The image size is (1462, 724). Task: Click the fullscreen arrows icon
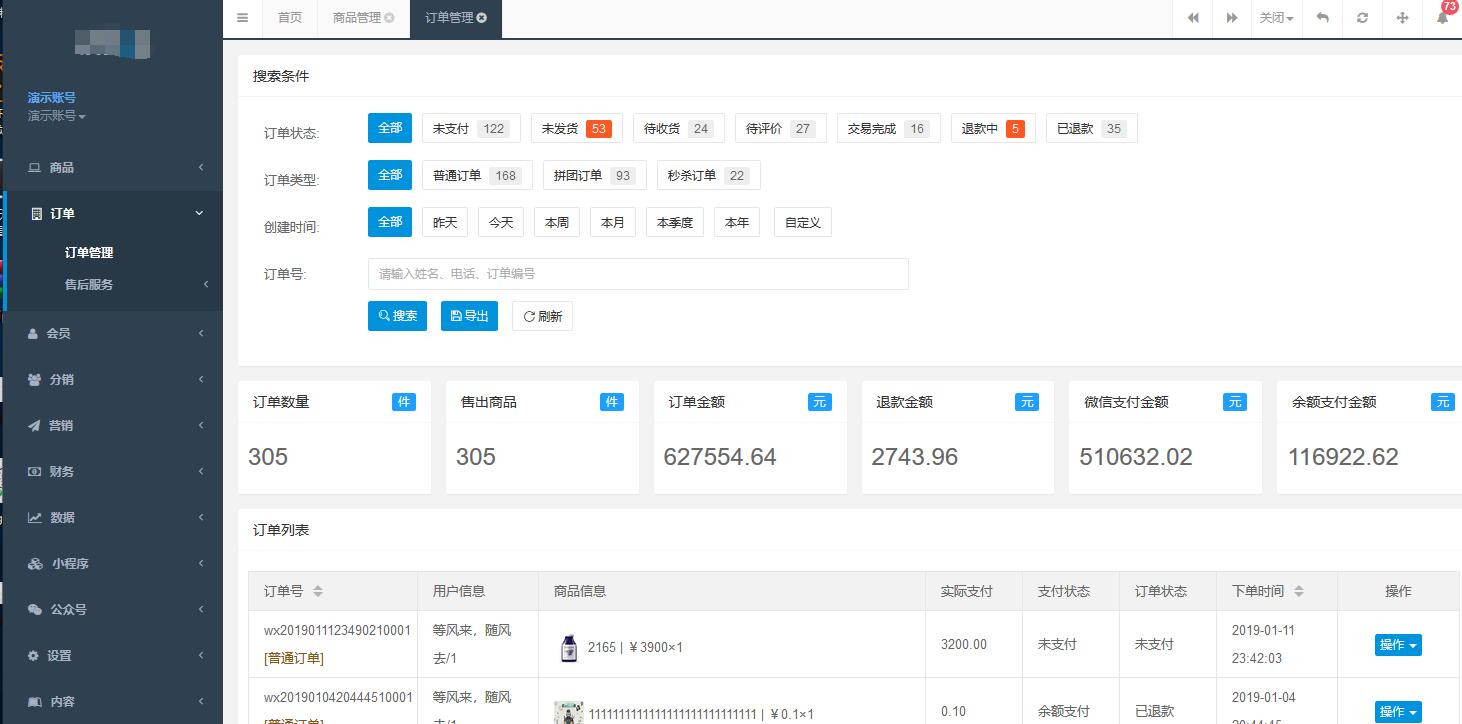tap(1402, 18)
